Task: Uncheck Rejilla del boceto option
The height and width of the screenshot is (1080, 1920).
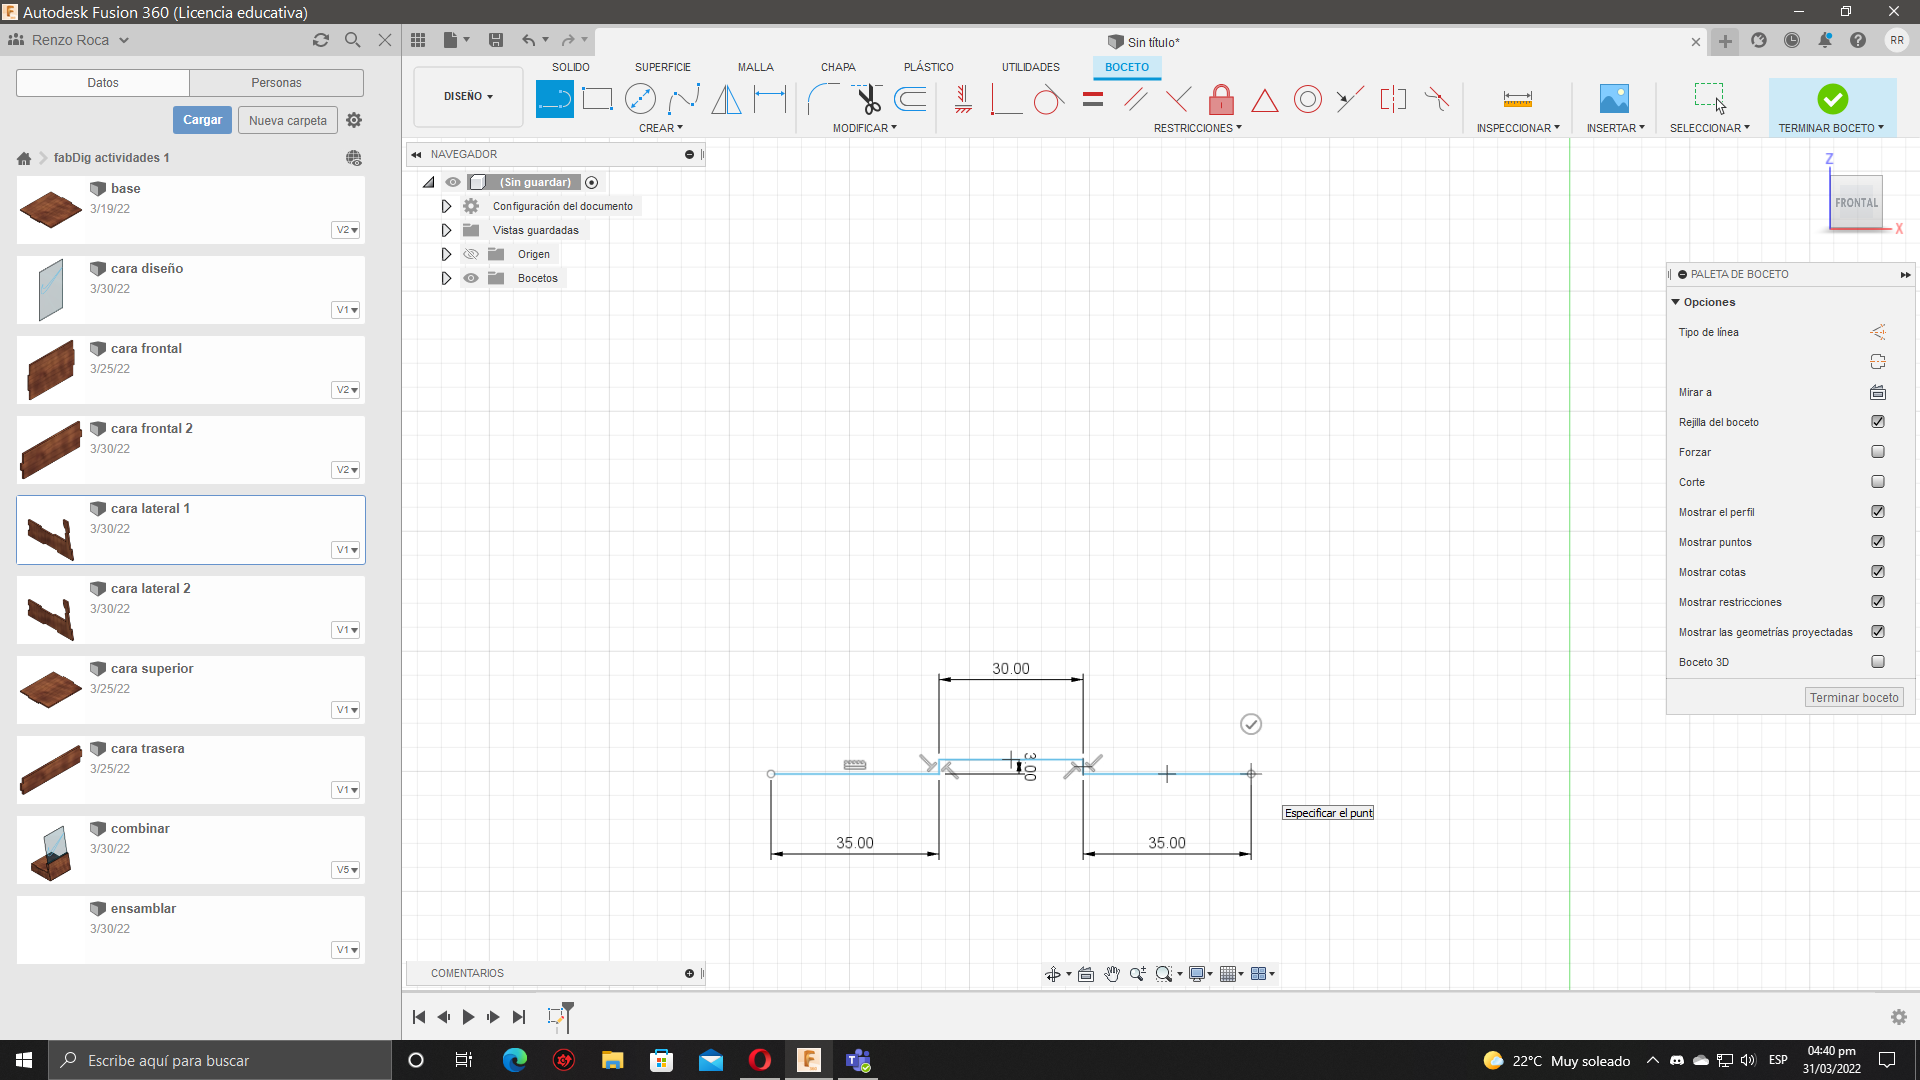Action: pos(1878,422)
